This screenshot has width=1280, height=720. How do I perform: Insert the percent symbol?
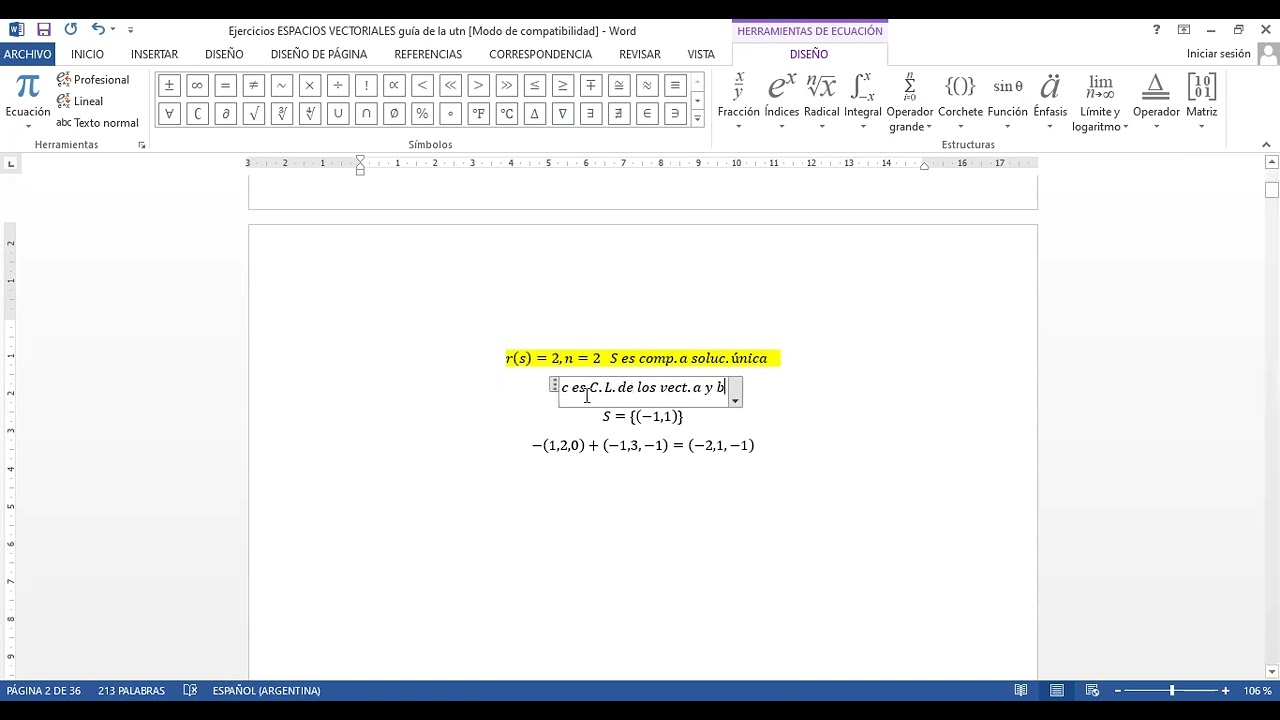pyautogui.click(x=422, y=114)
